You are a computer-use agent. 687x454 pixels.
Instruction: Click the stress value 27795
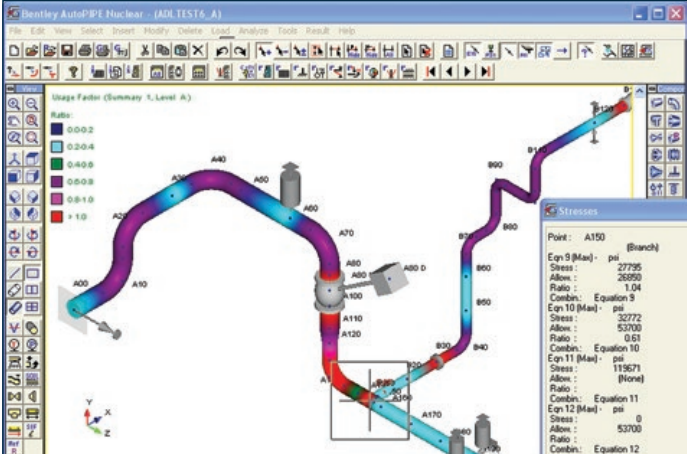point(630,267)
